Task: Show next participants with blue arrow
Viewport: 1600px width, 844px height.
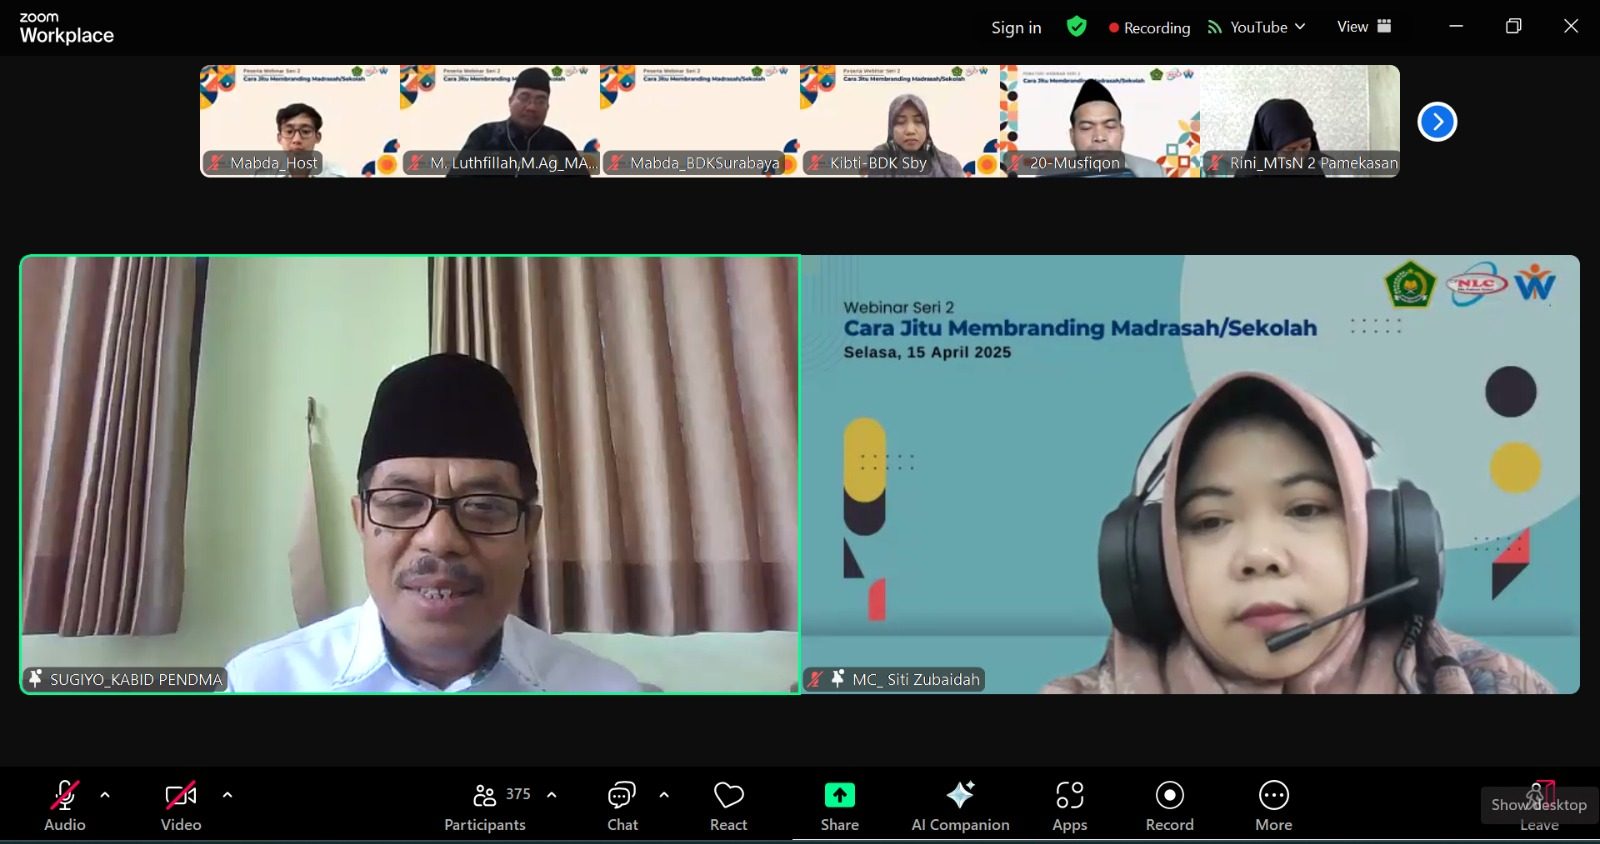Action: [1437, 122]
